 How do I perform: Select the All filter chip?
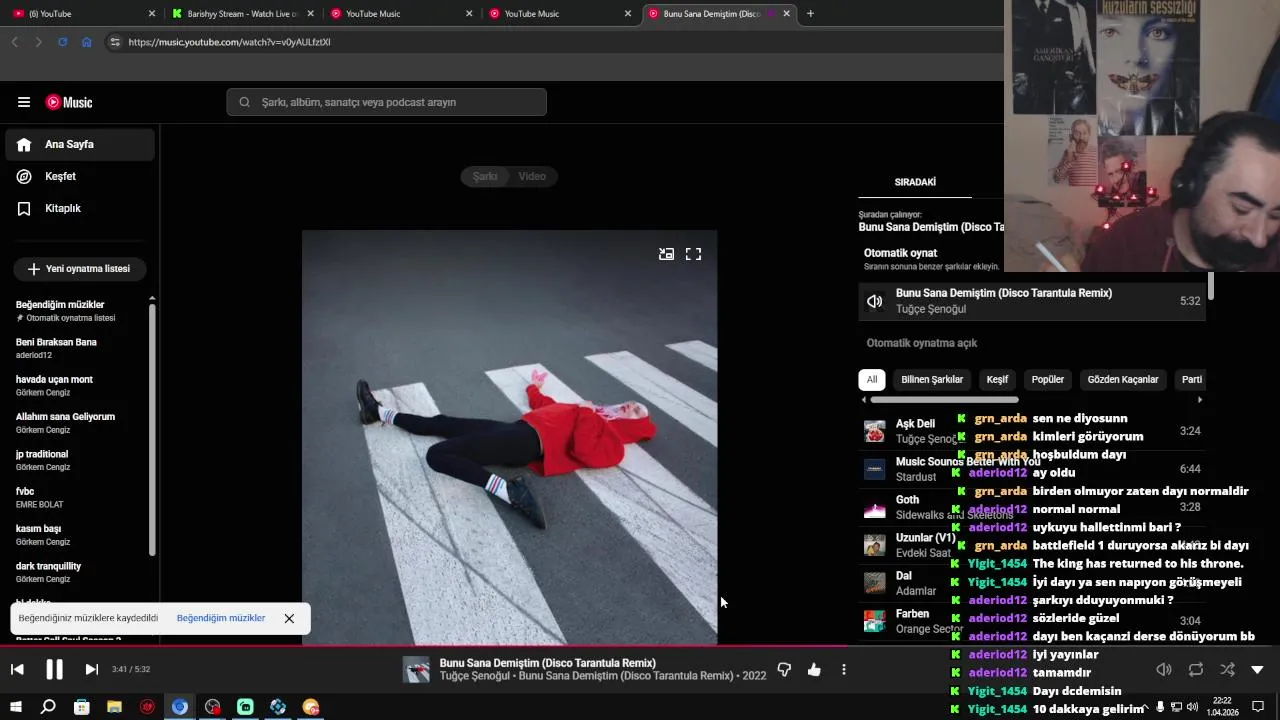pos(872,380)
